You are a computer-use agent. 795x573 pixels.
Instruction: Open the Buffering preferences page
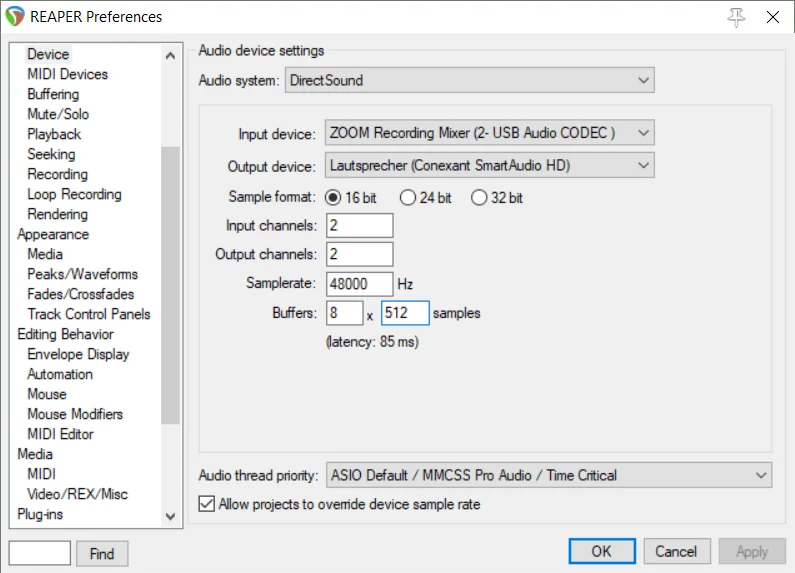(x=53, y=94)
